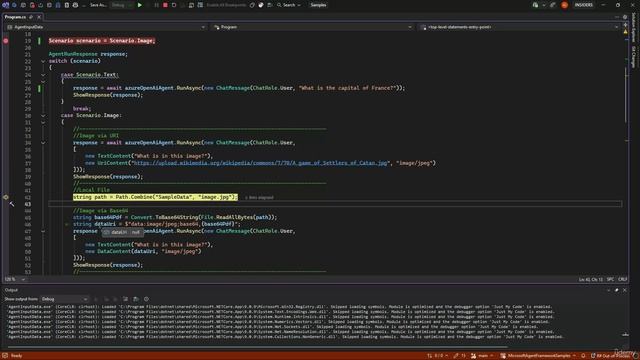
Task: Open the Program type dropdown
Action: click(312, 27)
